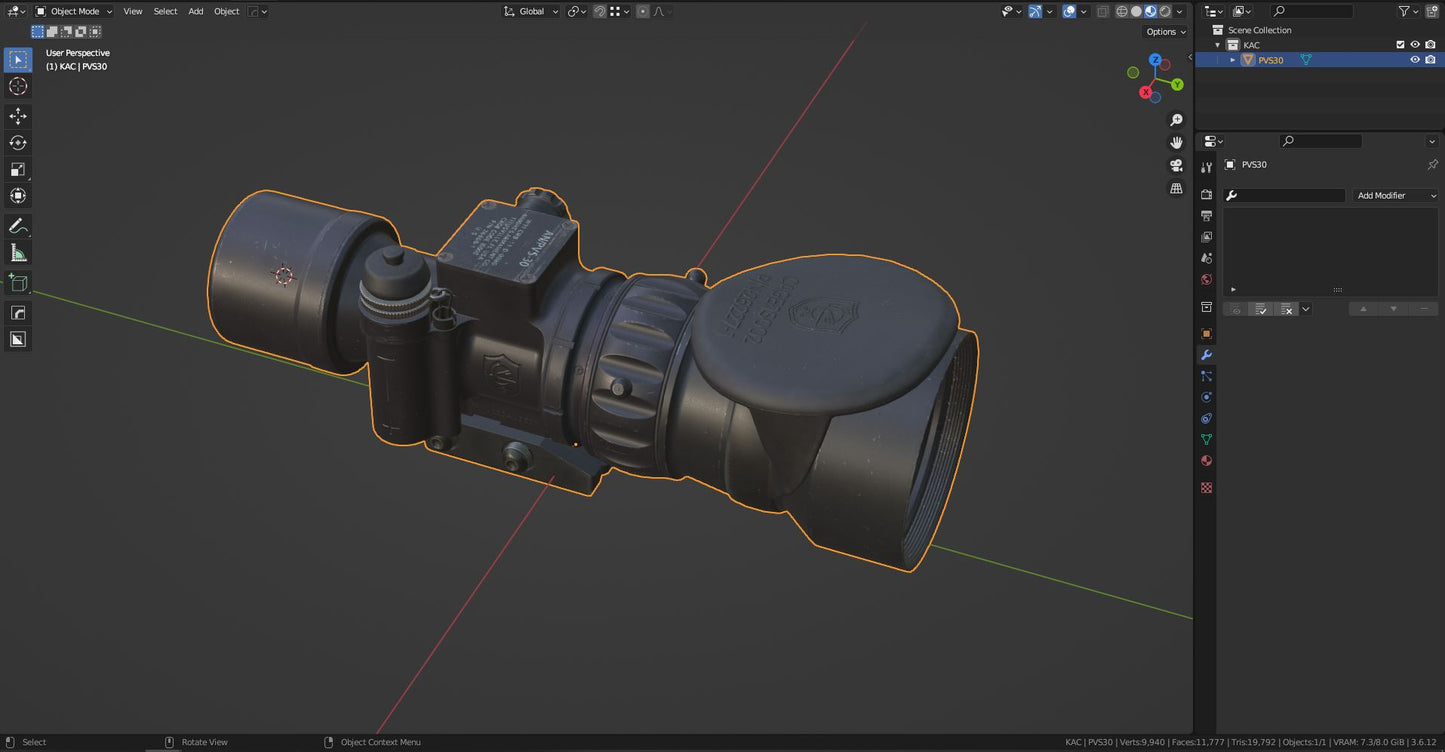
Task: Disable PVS30 in renders via camera icon
Action: [x=1431, y=59]
